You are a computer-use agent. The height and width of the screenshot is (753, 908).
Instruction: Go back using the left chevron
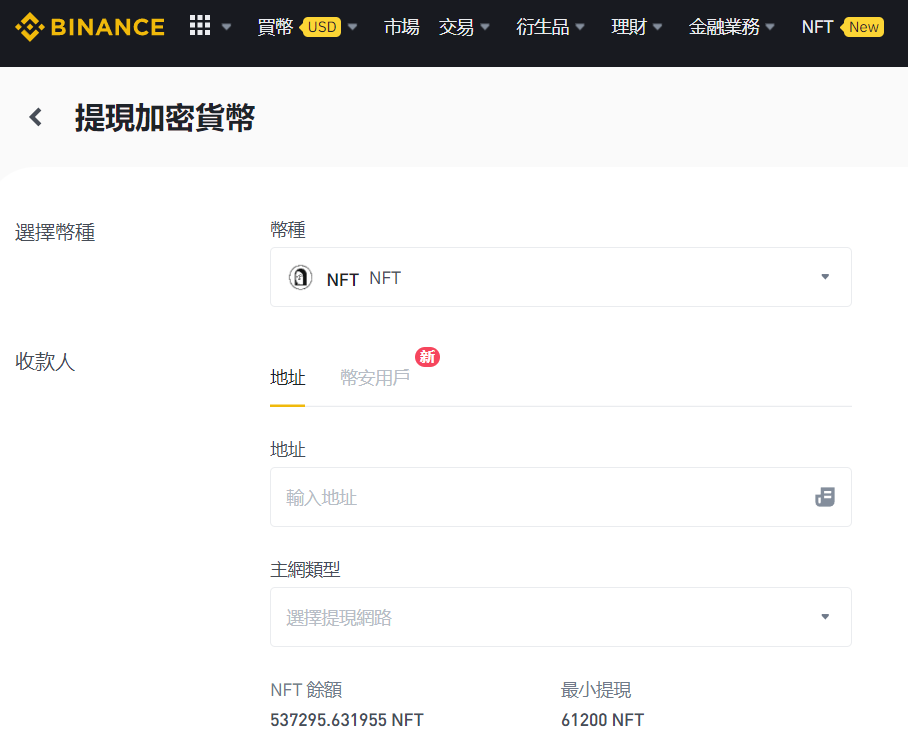(x=36, y=117)
